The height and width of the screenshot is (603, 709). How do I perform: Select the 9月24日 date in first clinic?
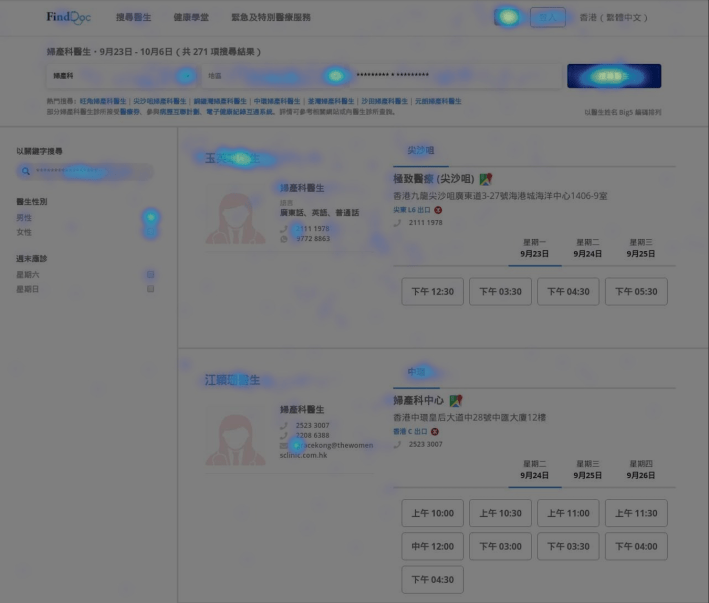[589, 248]
